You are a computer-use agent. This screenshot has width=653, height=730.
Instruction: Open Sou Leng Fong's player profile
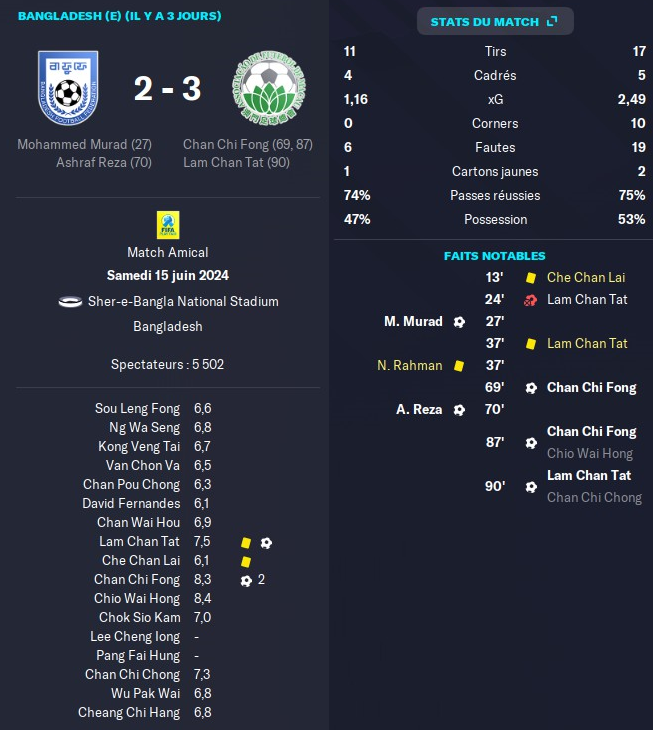point(137,408)
